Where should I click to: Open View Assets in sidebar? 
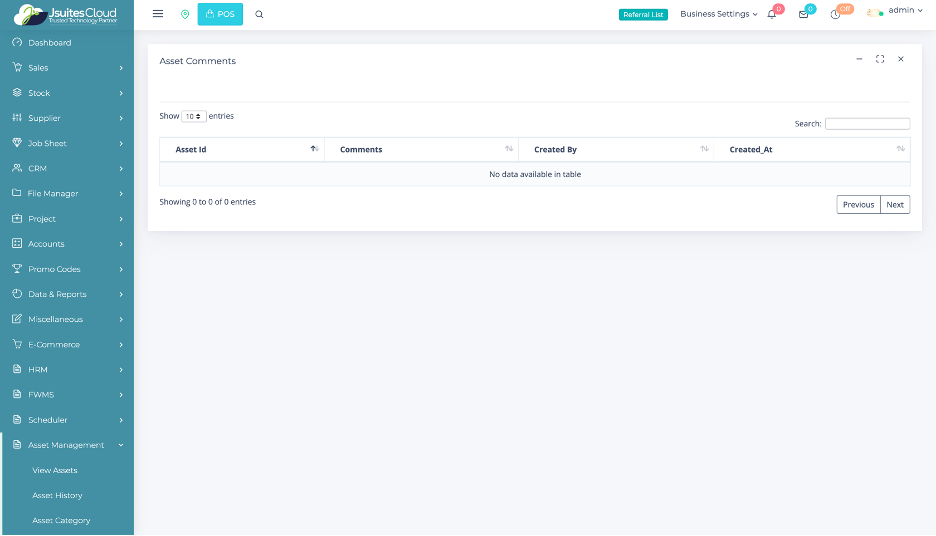(55, 470)
